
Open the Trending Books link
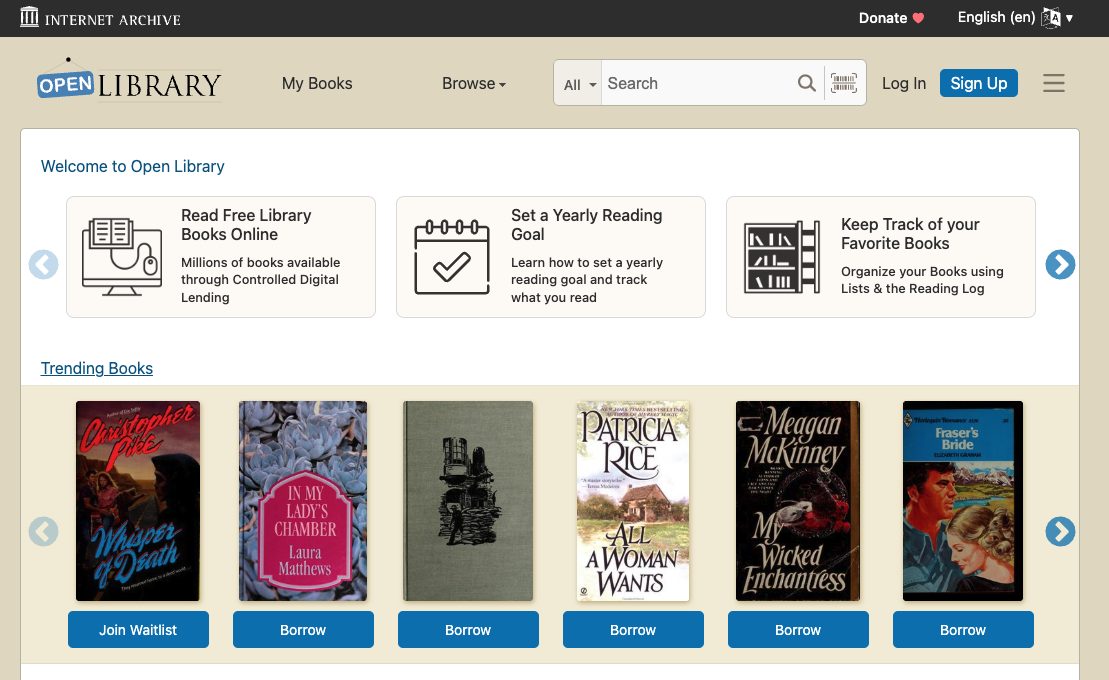(96, 368)
